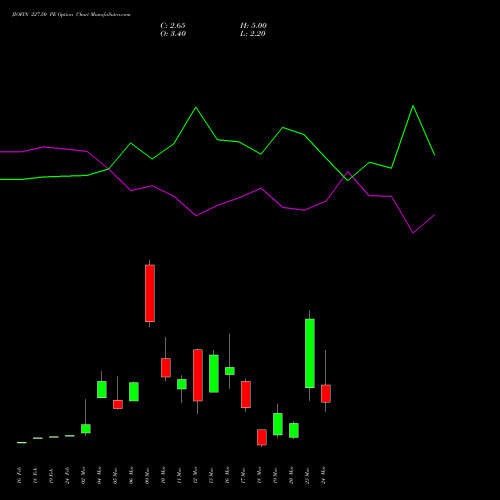Image resolution: width=500 pixels, height=500 pixels.
Task: Click the 10 Mar date label
Action: pyautogui.click(x=163, y=475)
